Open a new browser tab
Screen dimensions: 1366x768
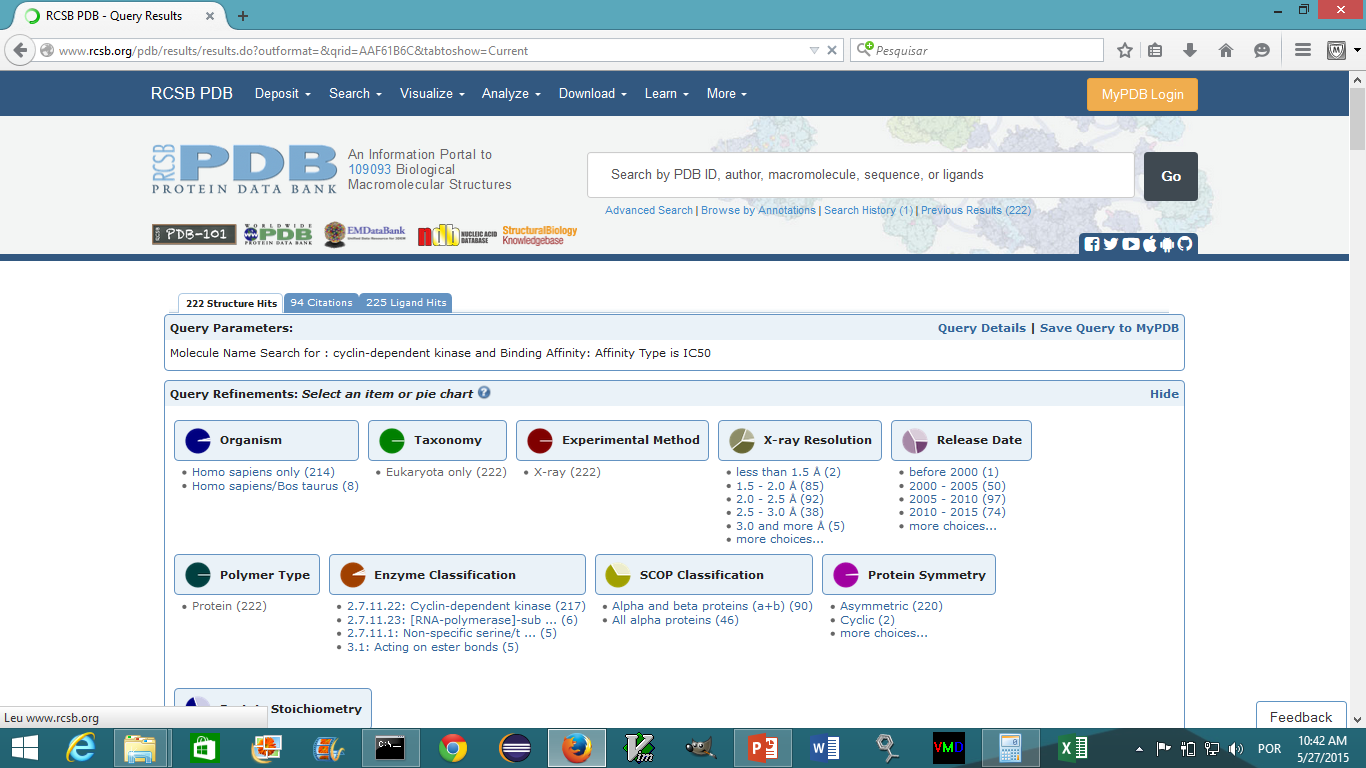[243, 16]
